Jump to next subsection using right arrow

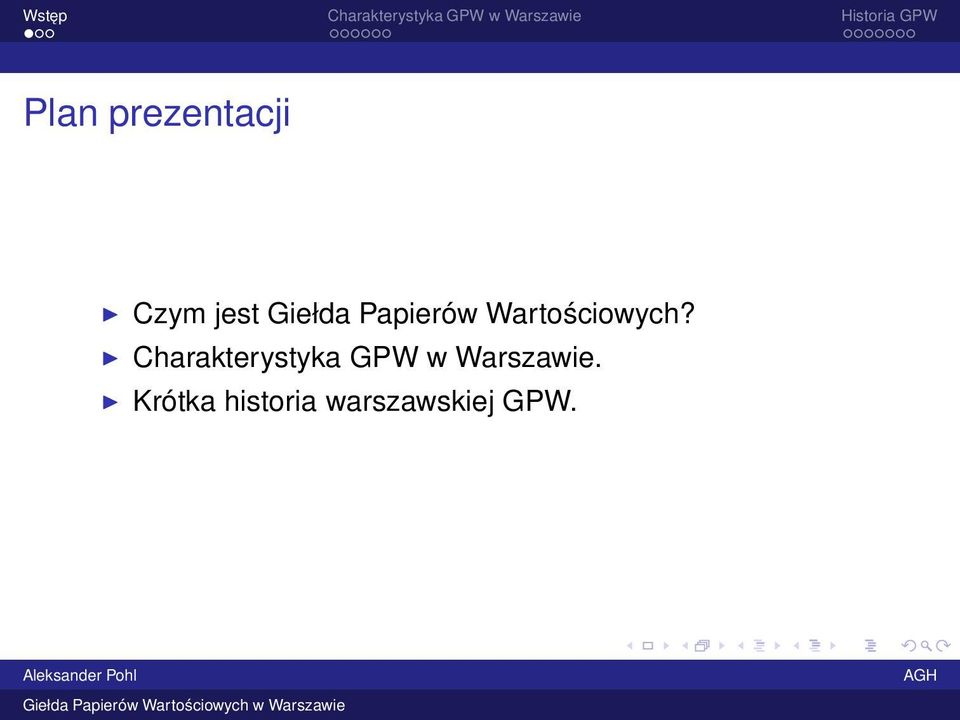778,646
